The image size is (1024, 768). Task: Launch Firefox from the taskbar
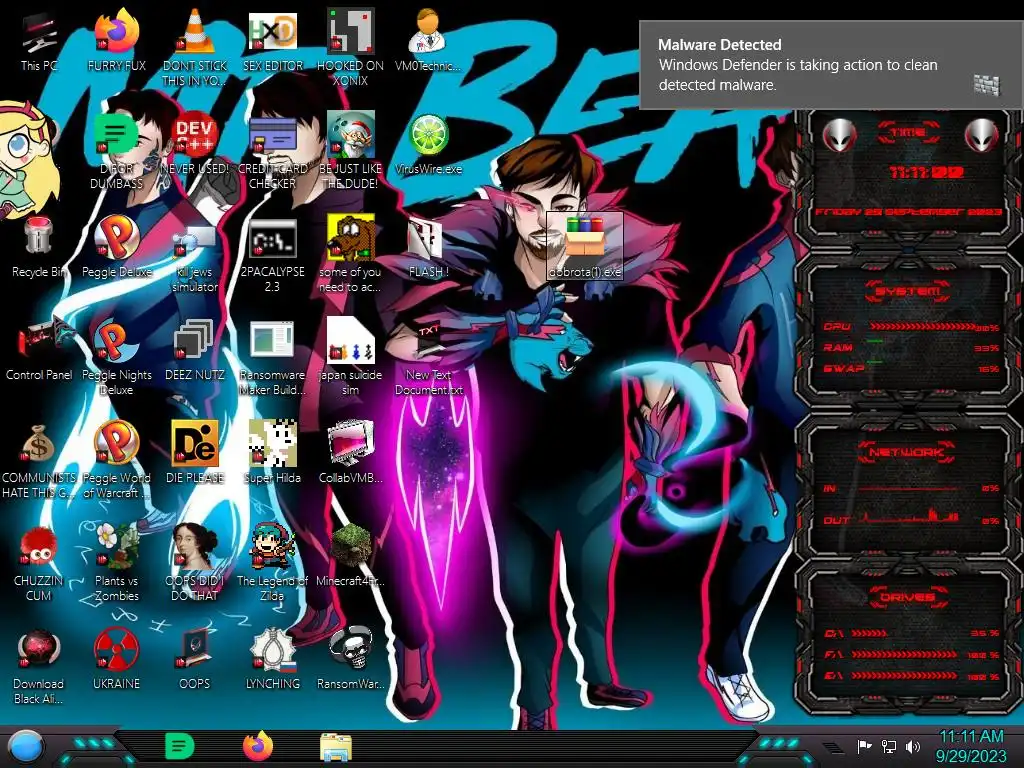[258, 746]
